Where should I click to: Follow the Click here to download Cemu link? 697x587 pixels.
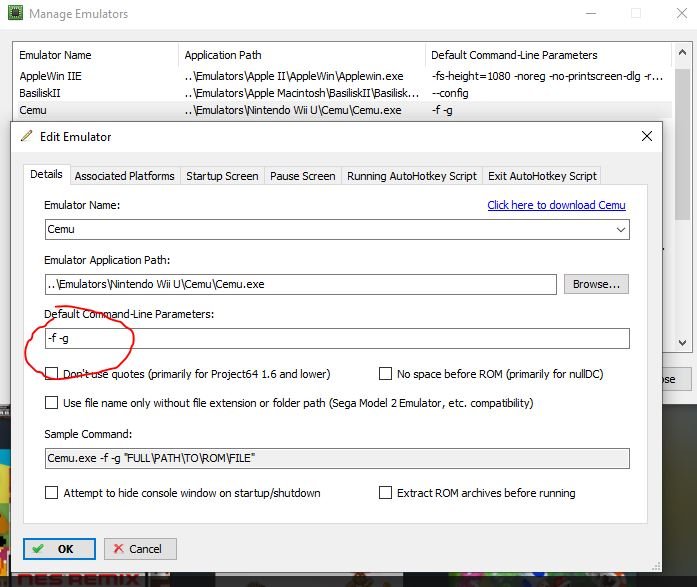tap(556, 205)
